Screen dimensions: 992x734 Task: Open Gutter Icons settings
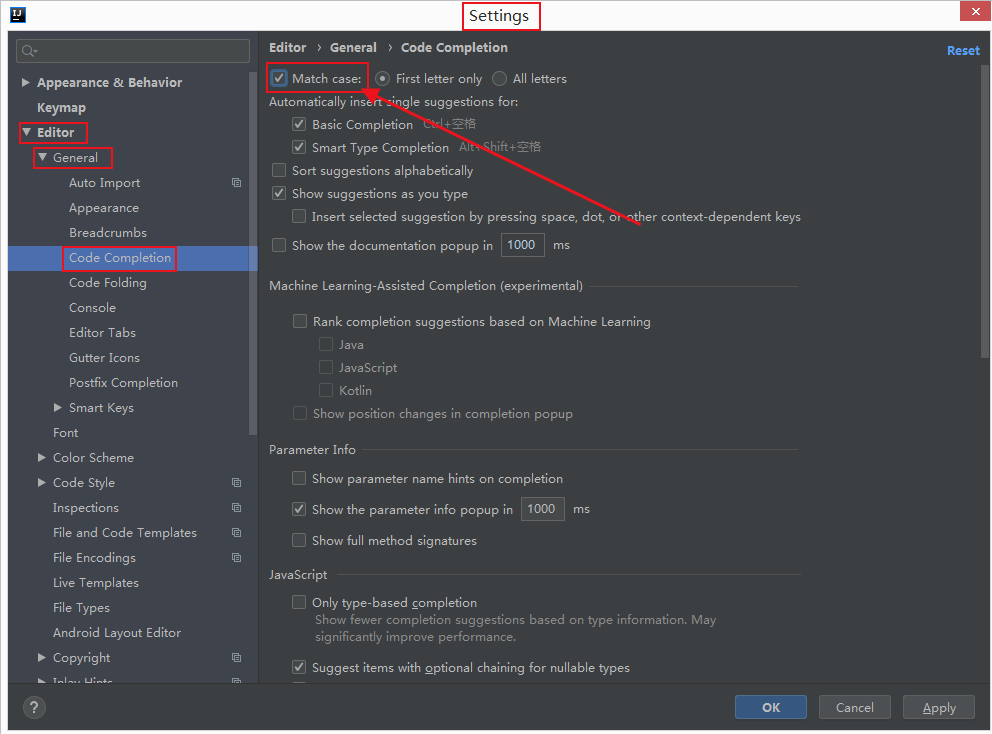104,358
